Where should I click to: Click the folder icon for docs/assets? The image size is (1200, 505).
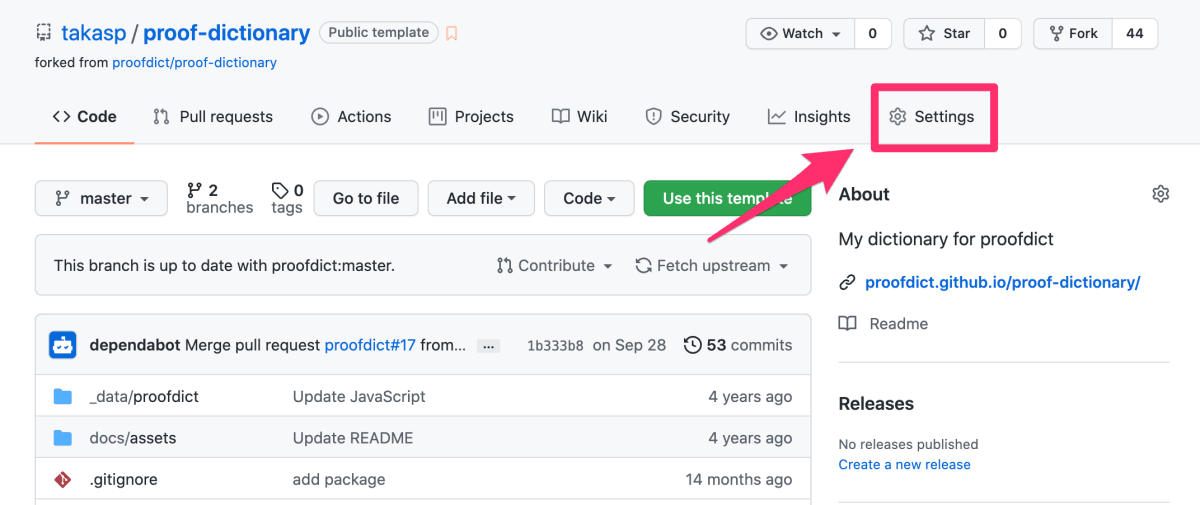(63, 438)
